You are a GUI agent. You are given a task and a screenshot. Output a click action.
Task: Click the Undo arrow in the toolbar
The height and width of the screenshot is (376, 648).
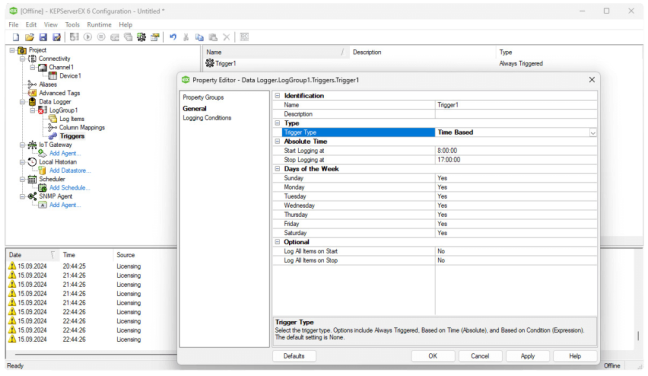click(173, 37)
